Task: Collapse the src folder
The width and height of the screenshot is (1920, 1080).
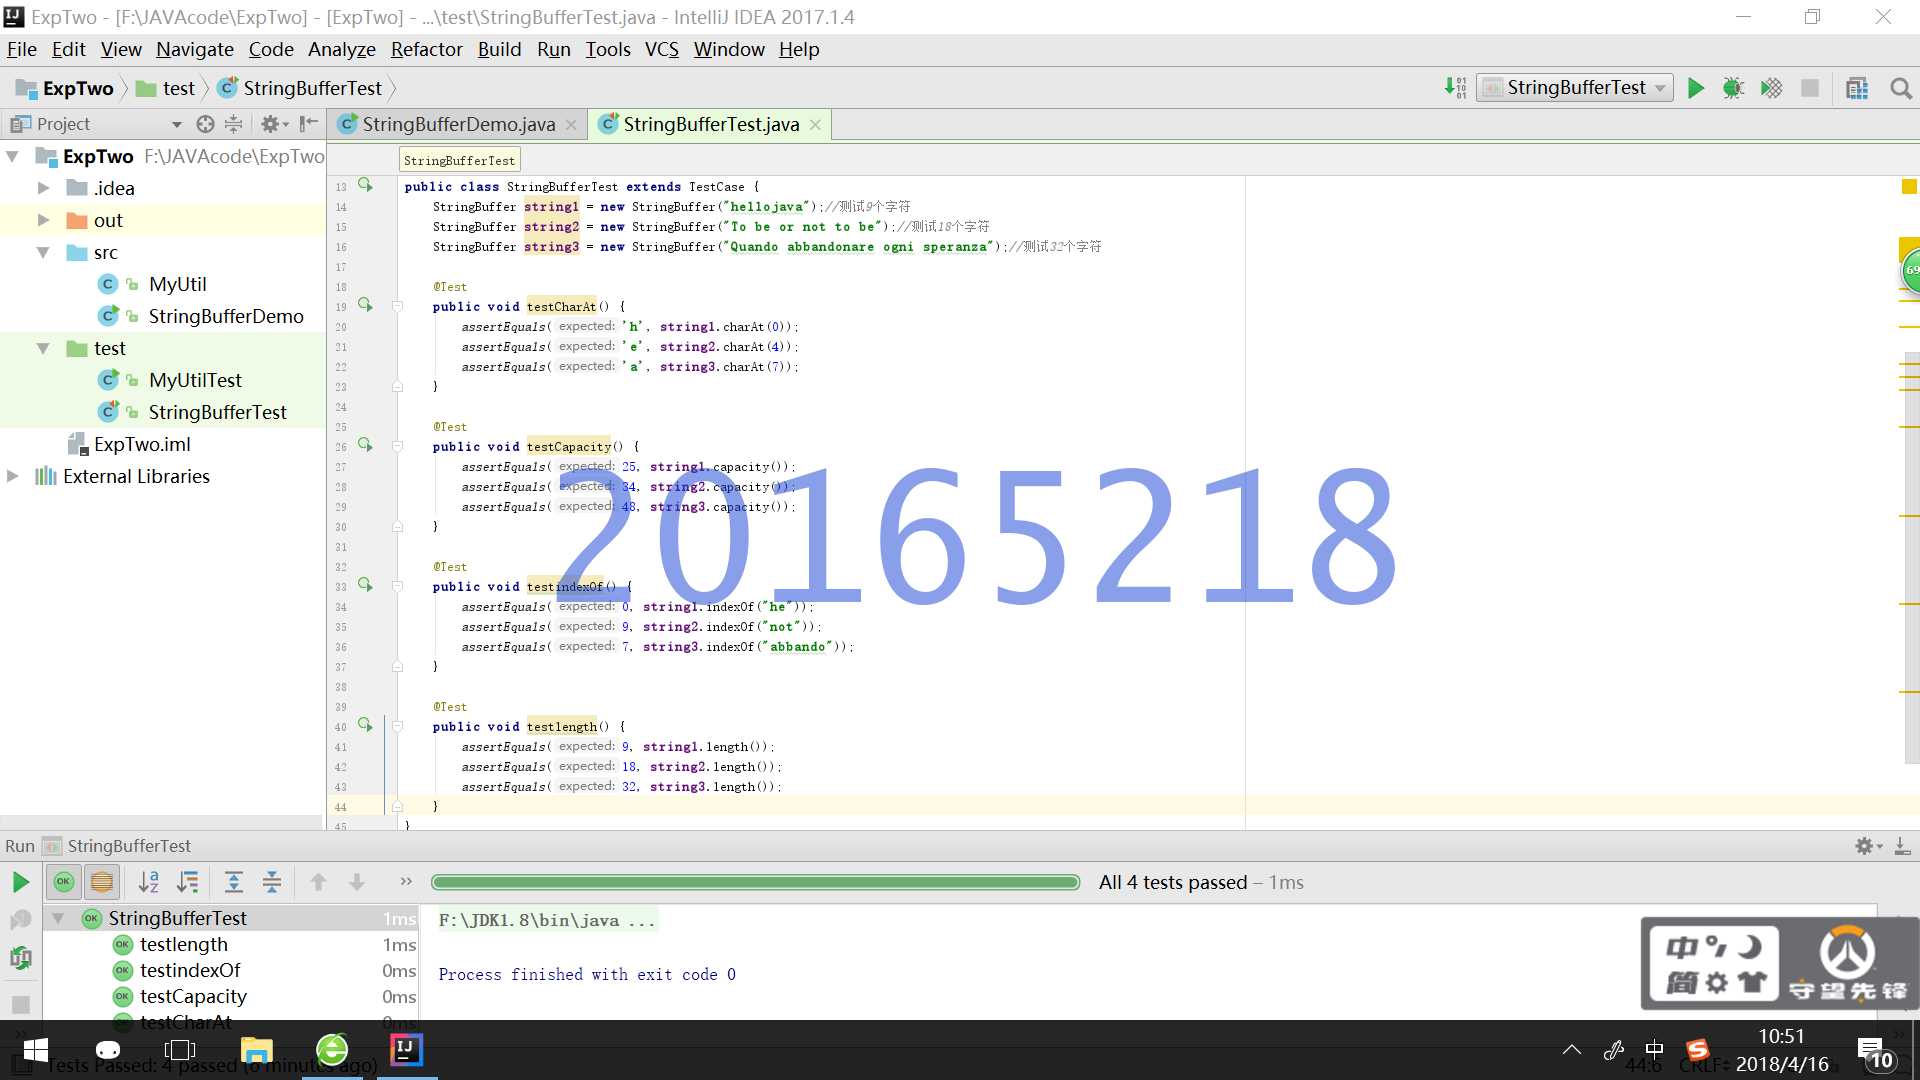Action: (x=43, y=252)
